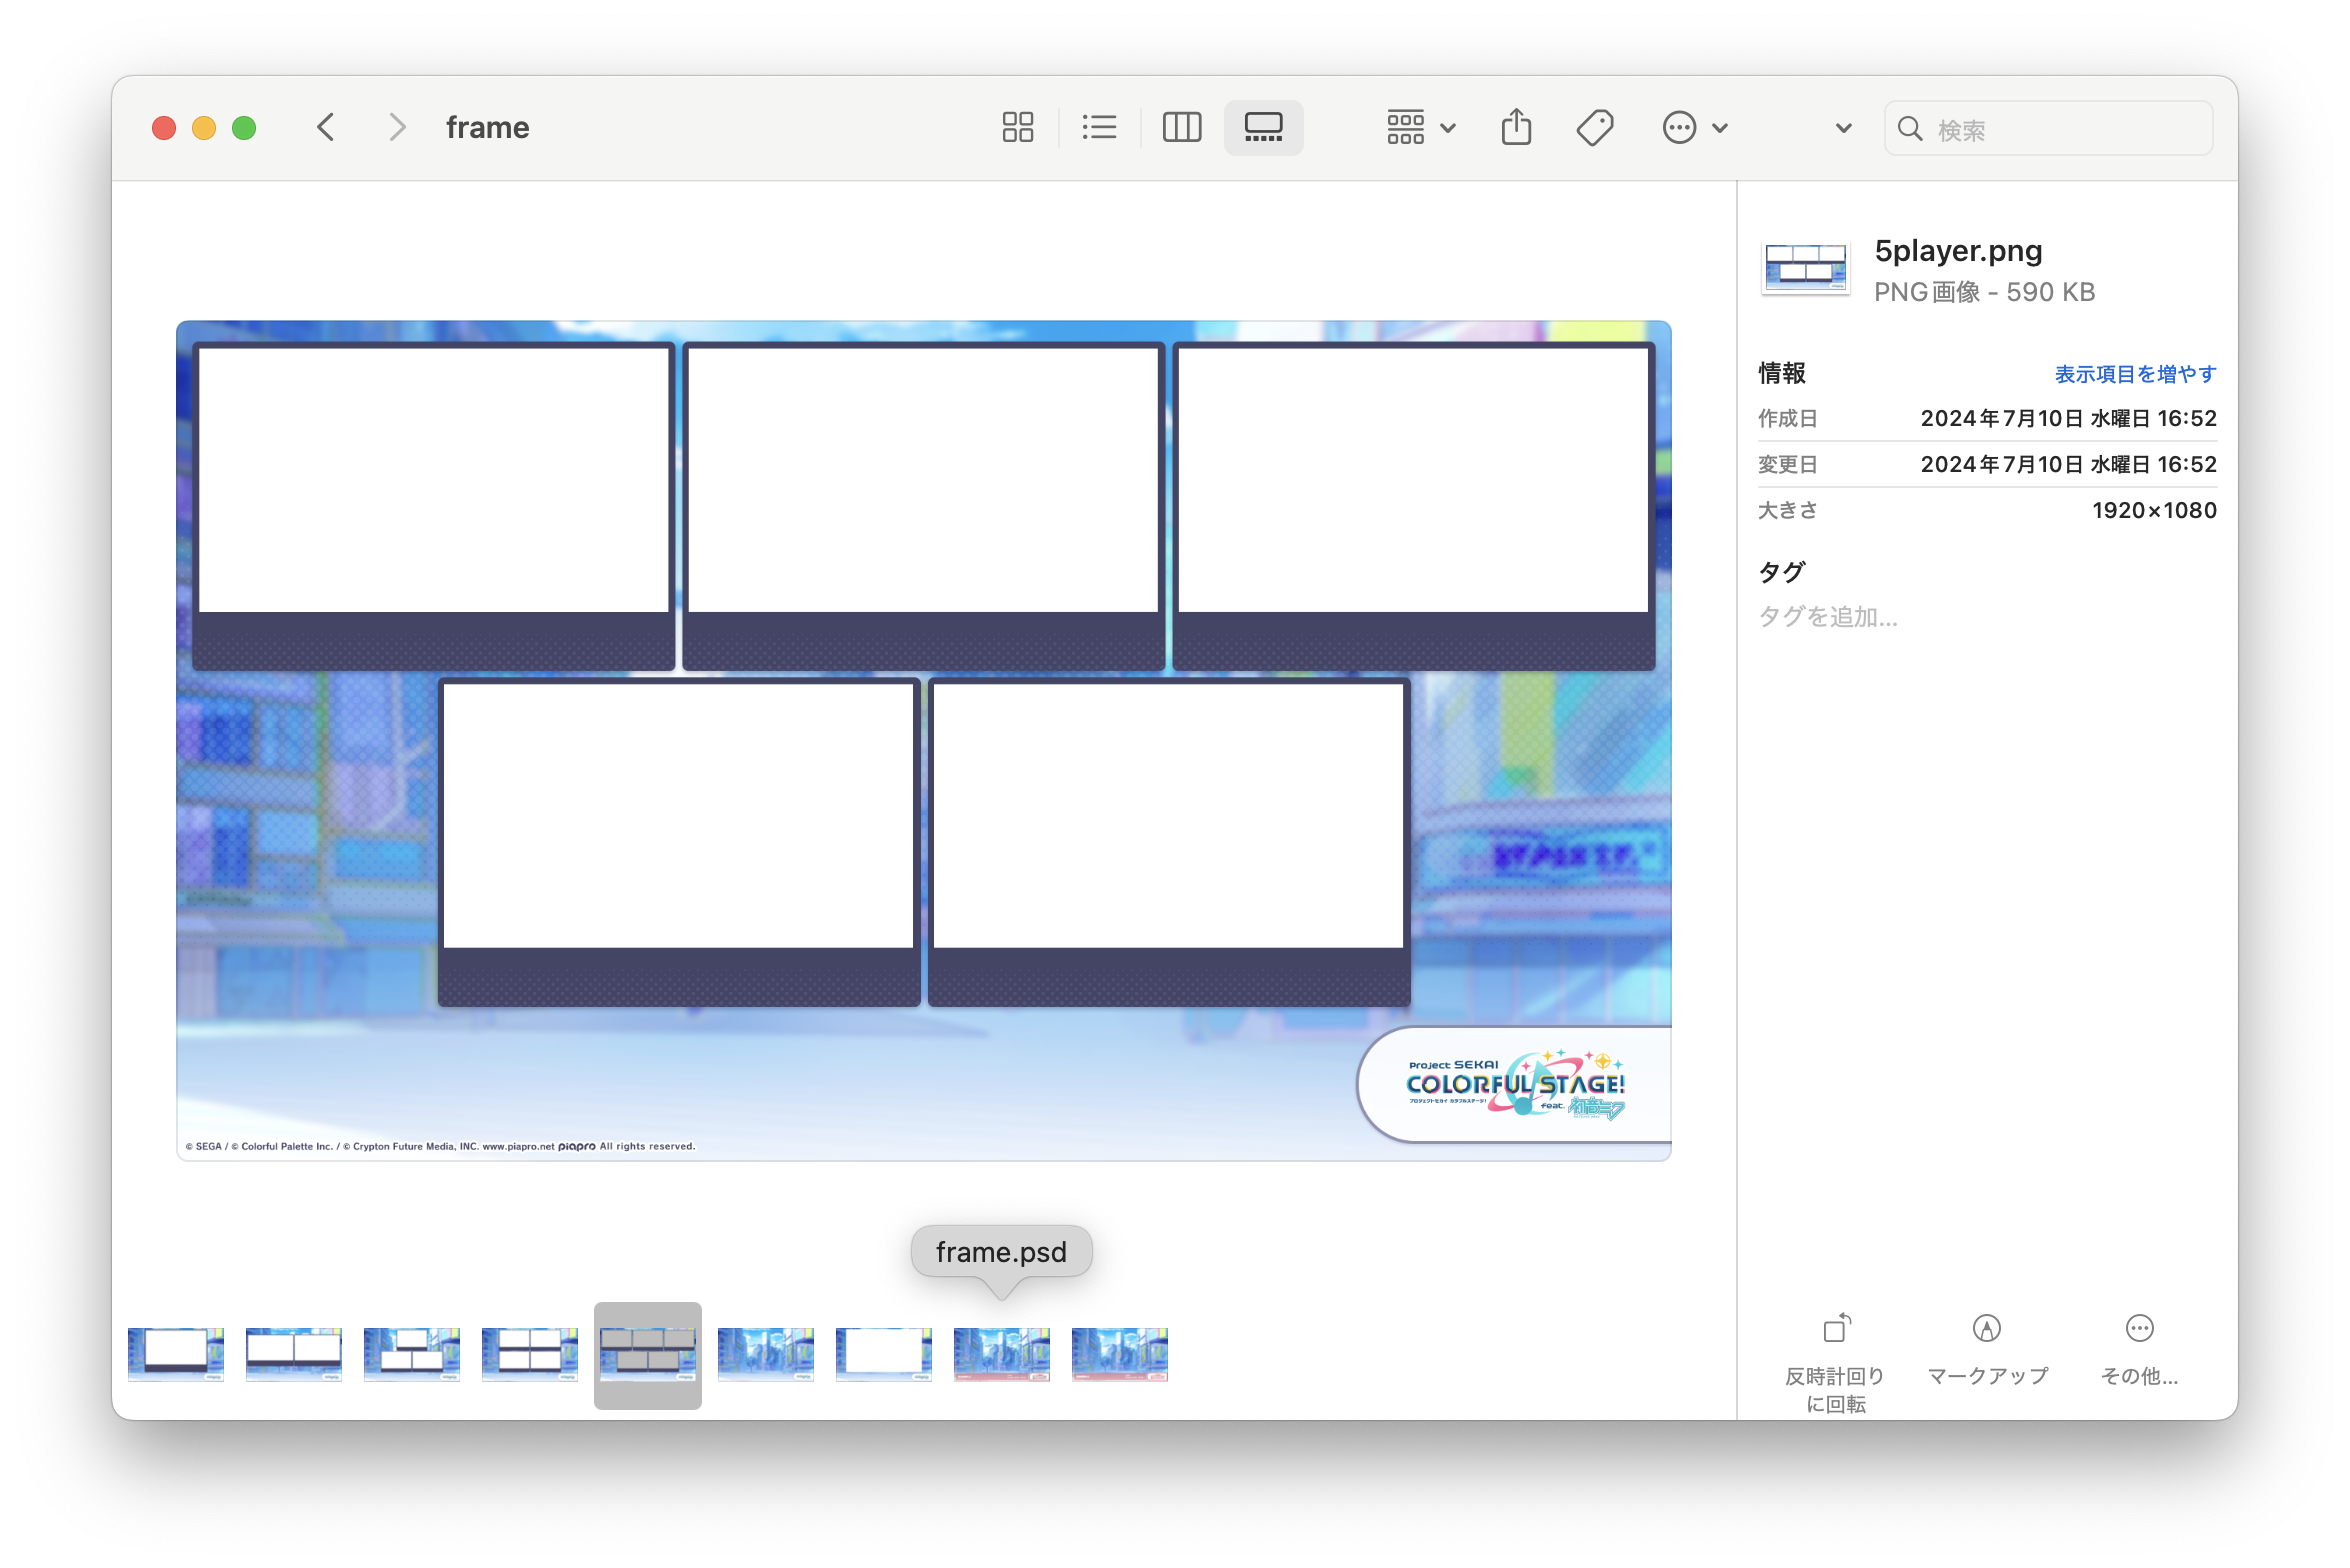Viewport: 2350px width, 1568px height.
Task: Open the ellipsis action menu
Action: coord(1694,128)
